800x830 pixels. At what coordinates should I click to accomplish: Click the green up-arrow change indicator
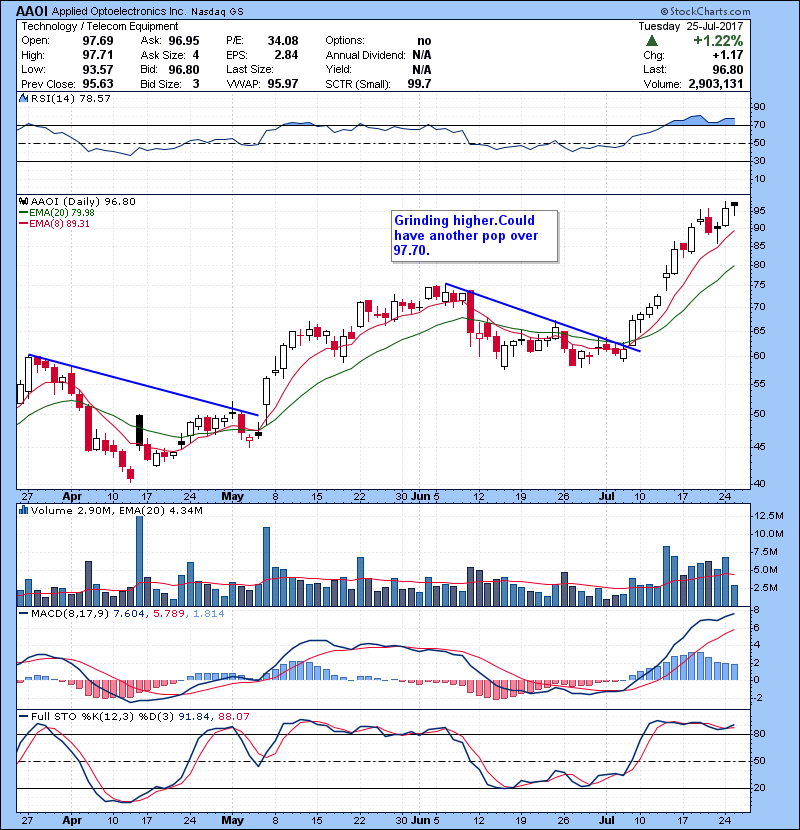(652, 41)
